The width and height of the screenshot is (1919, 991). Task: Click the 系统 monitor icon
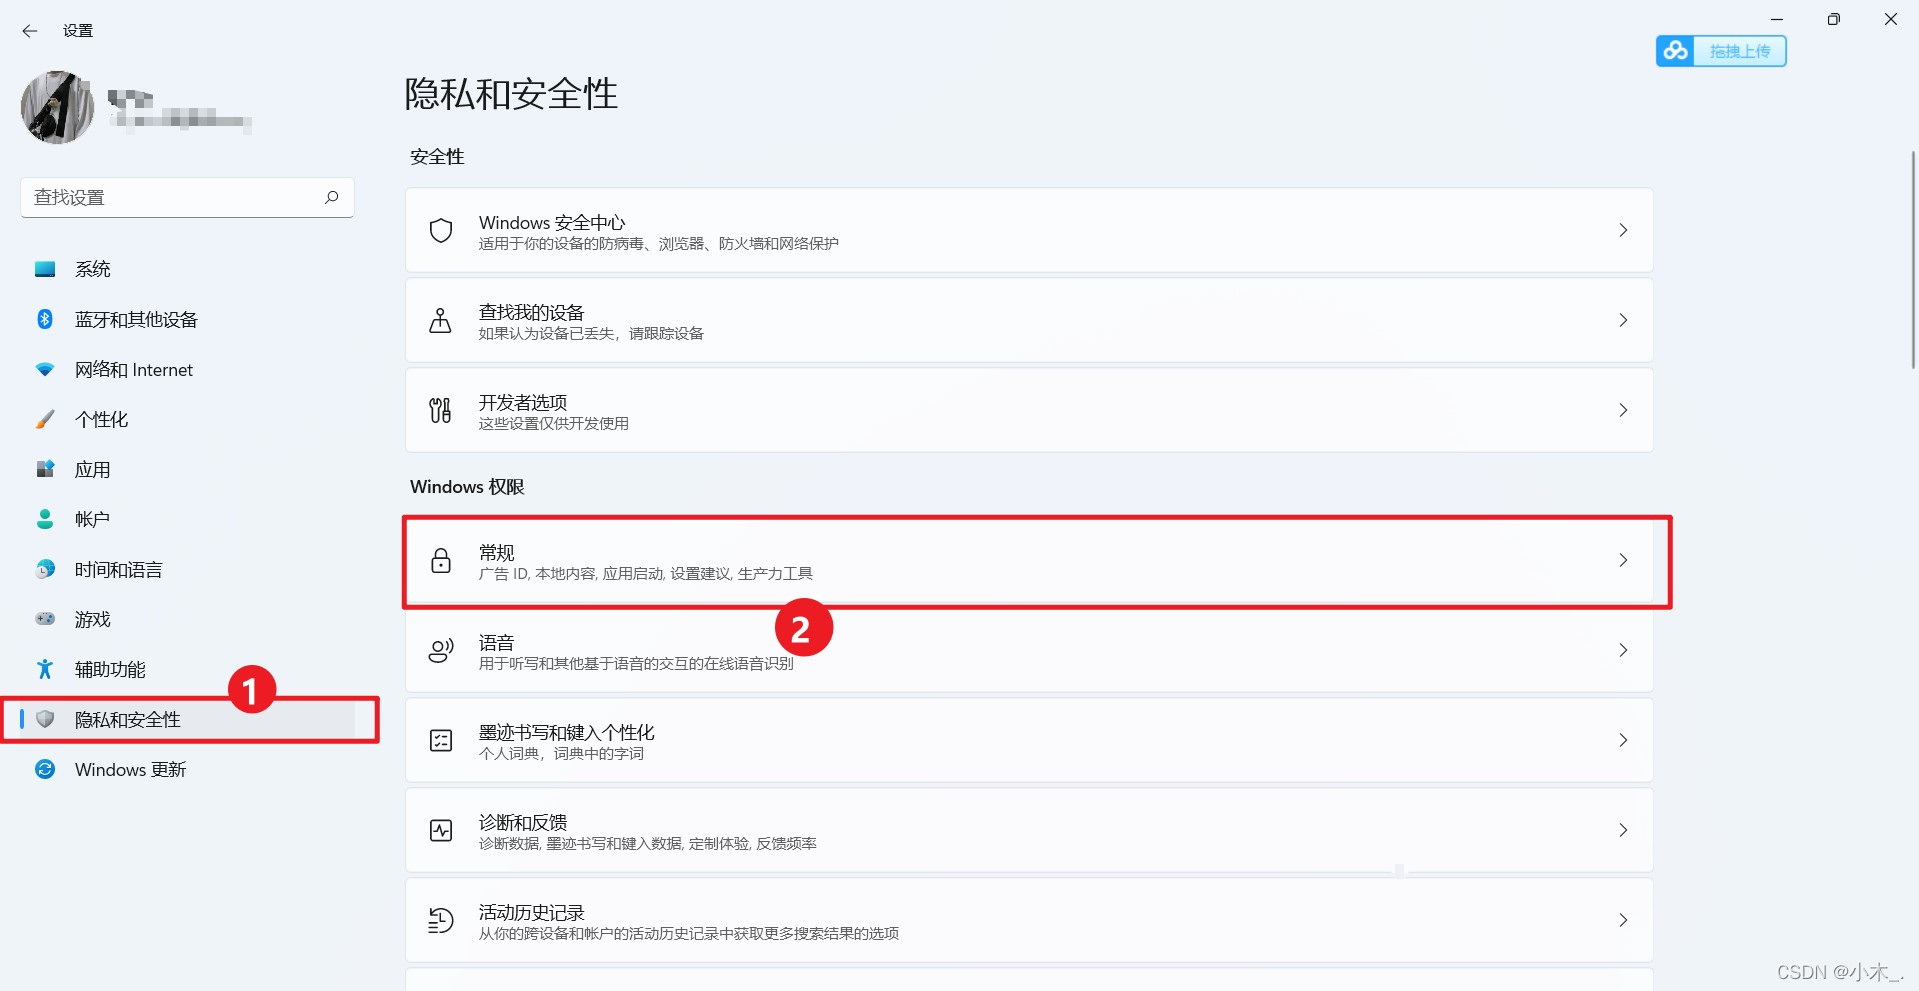pyautogui.click(x=45, y=269)
